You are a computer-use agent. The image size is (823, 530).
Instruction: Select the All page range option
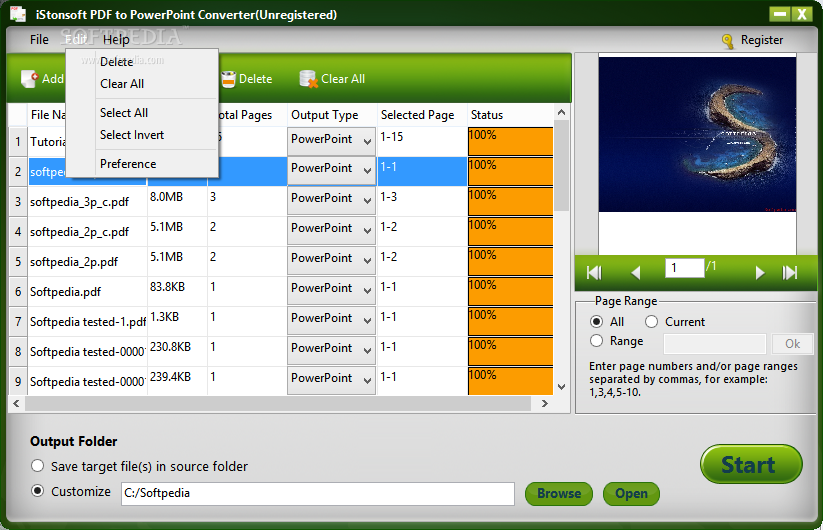[596, 322]
